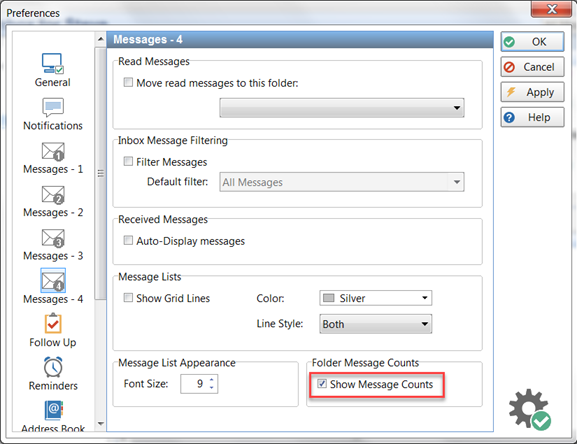Open the Reminders alarm clock icon

click(53, 367)
